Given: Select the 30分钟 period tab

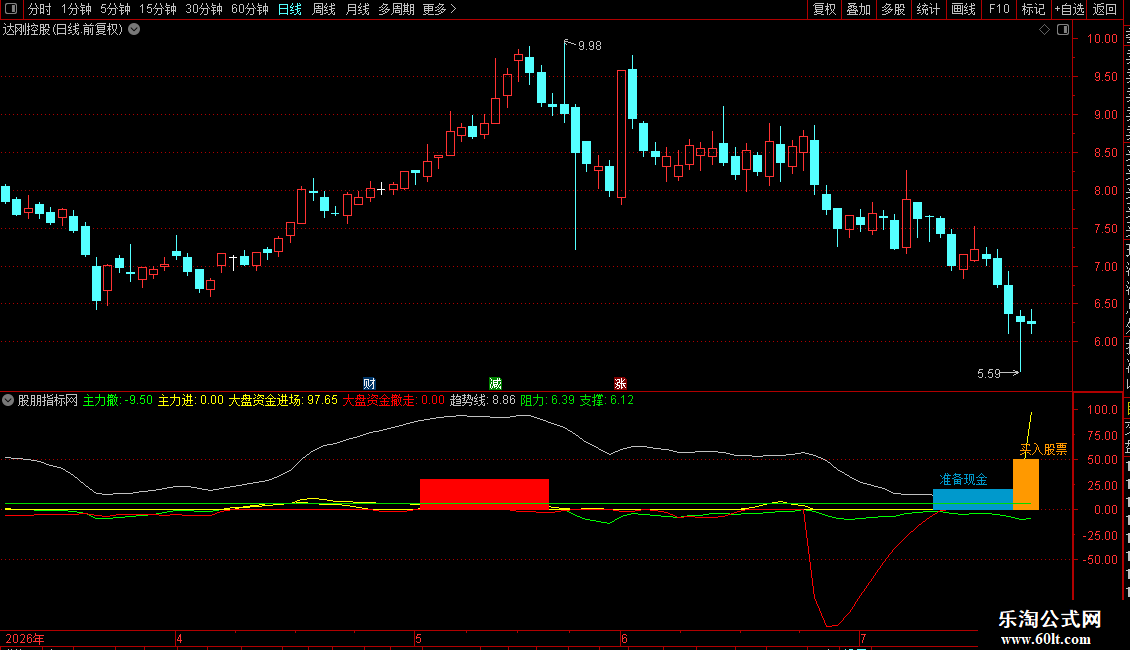Looking at the screenshot, I should 204,9.
